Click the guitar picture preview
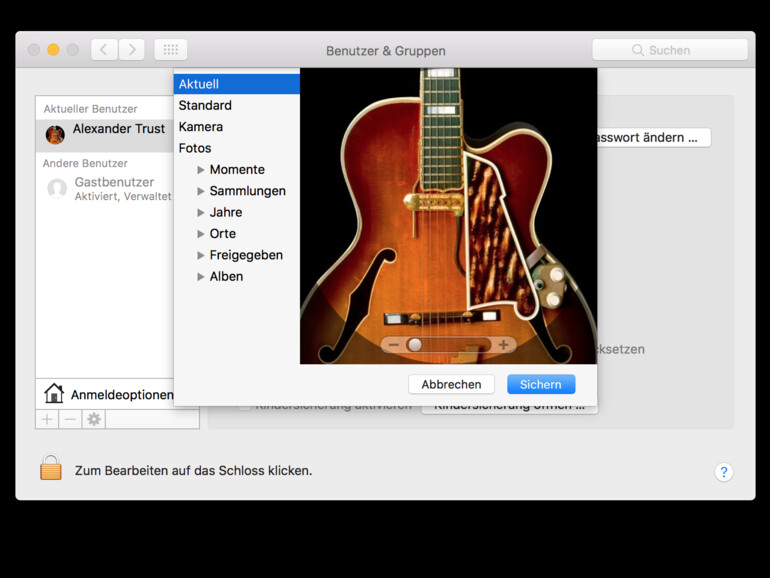Viewport: 770px width, 578px height. 448,216
